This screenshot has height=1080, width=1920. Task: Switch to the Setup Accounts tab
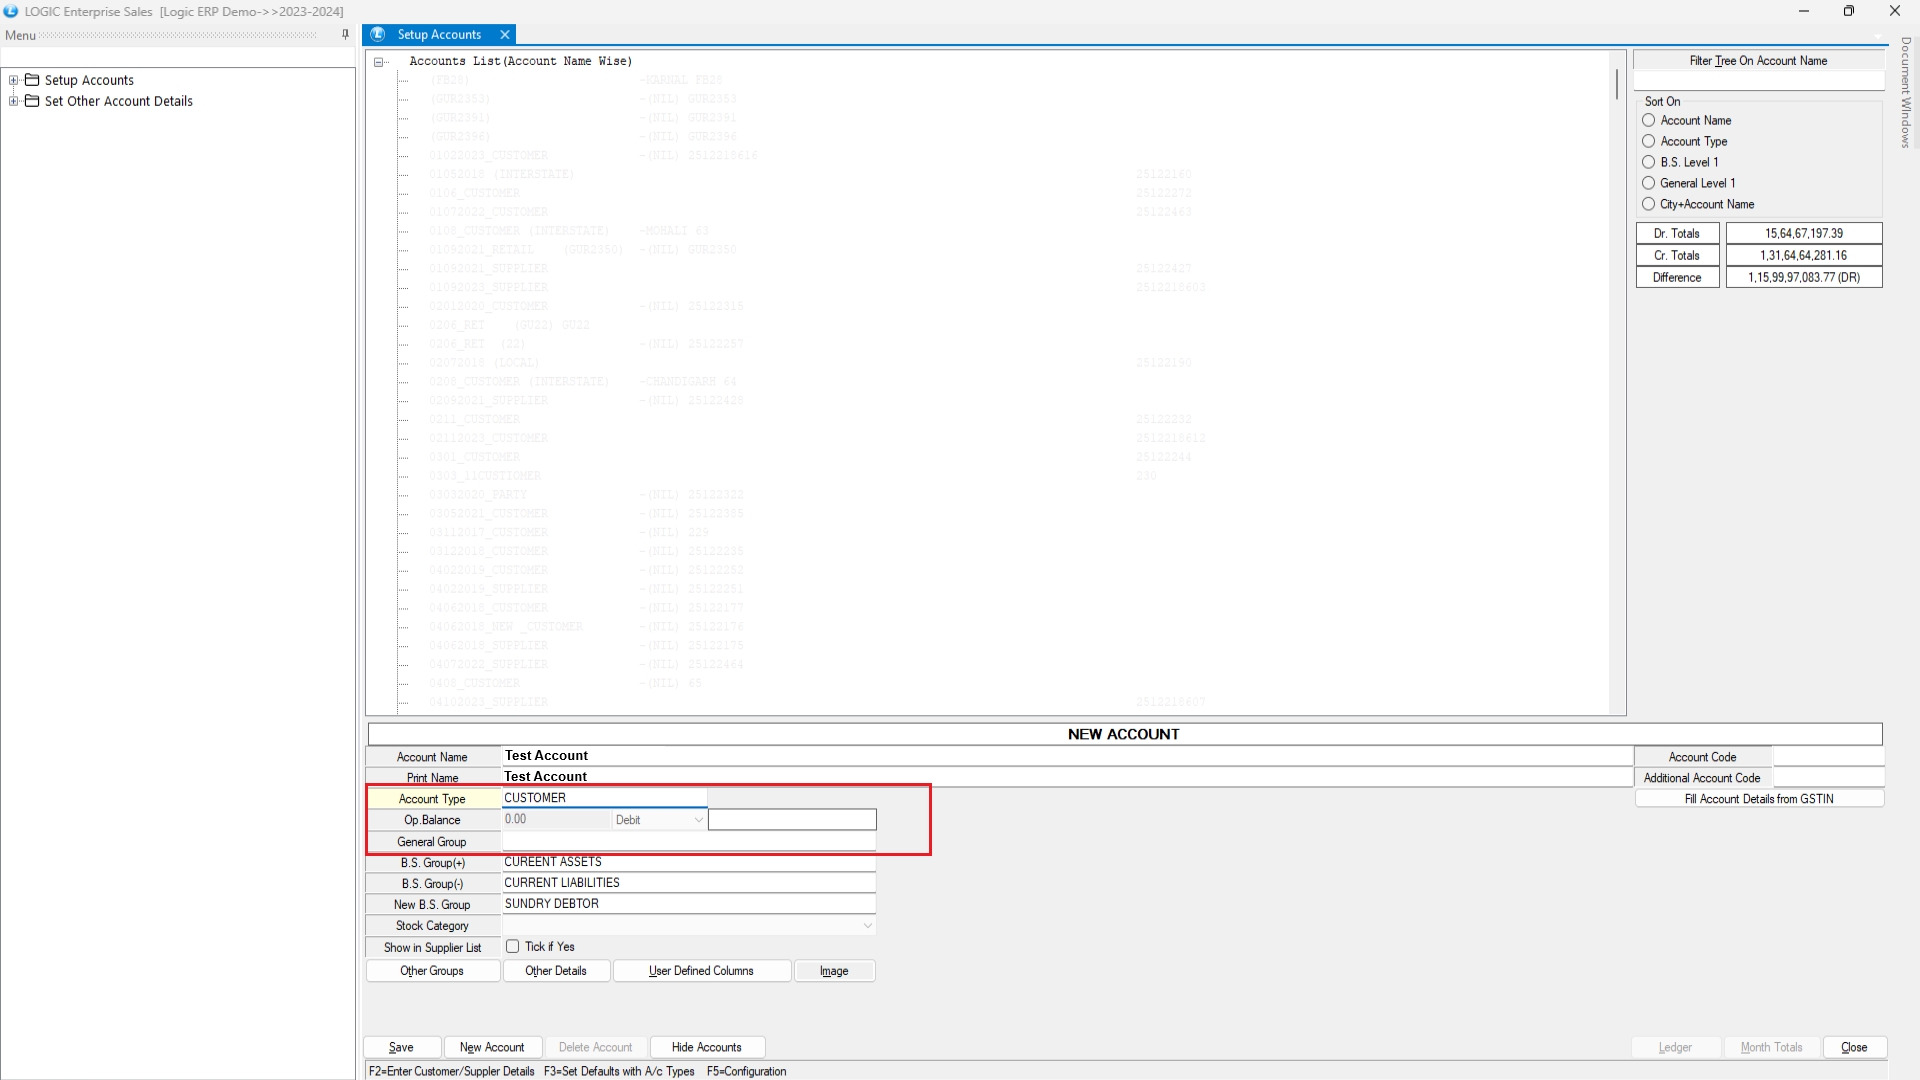tap(439, 34)
